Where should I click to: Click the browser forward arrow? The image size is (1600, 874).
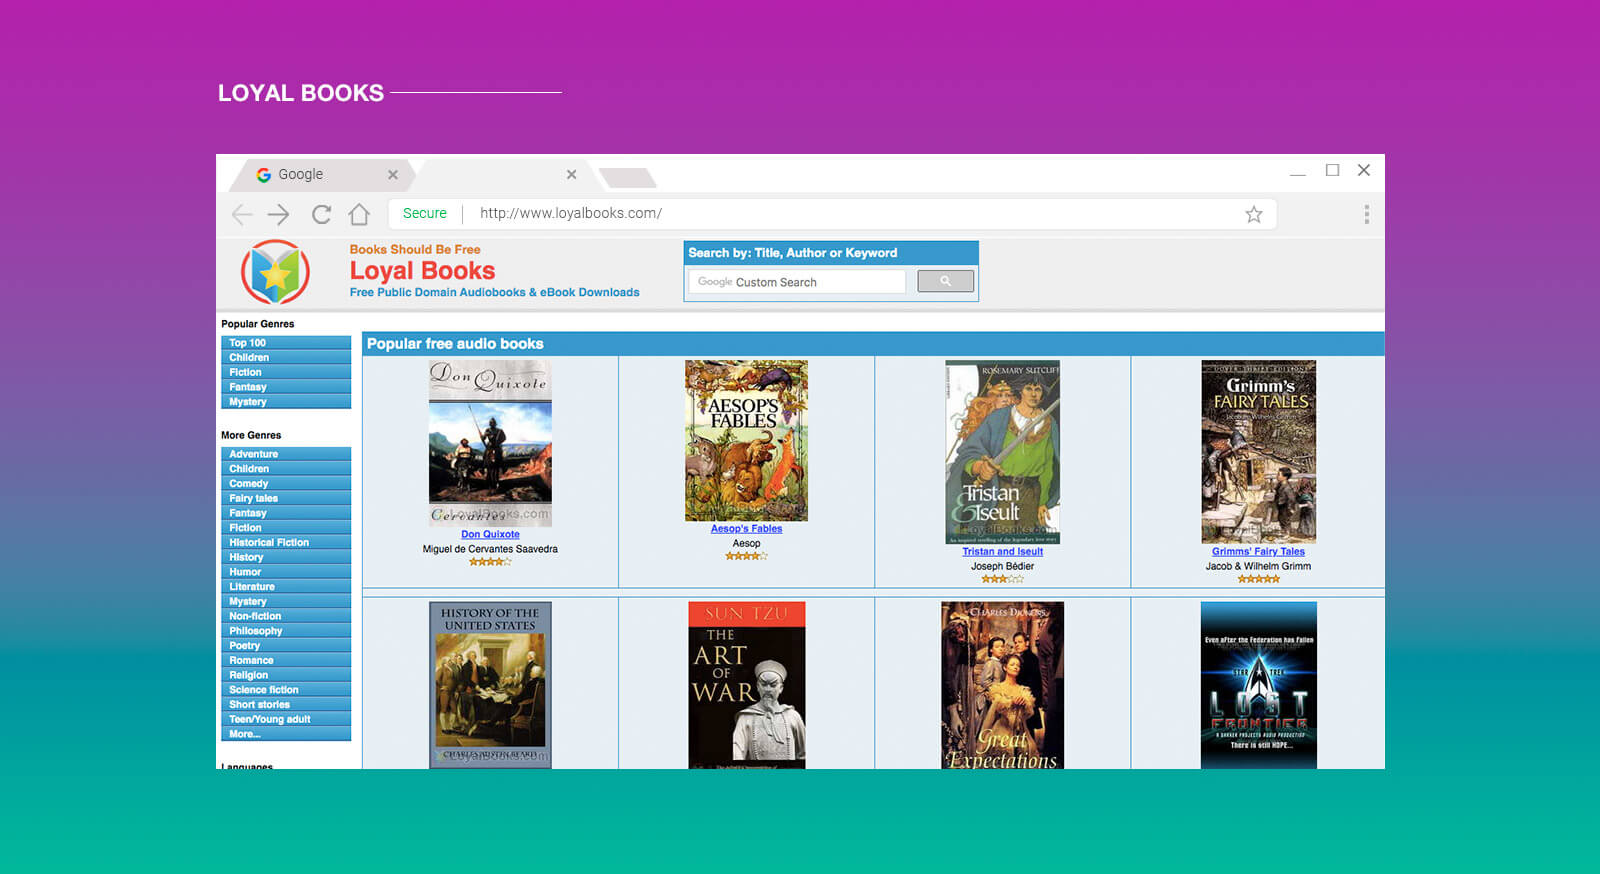pyautogui.click(x=279, y=214)
